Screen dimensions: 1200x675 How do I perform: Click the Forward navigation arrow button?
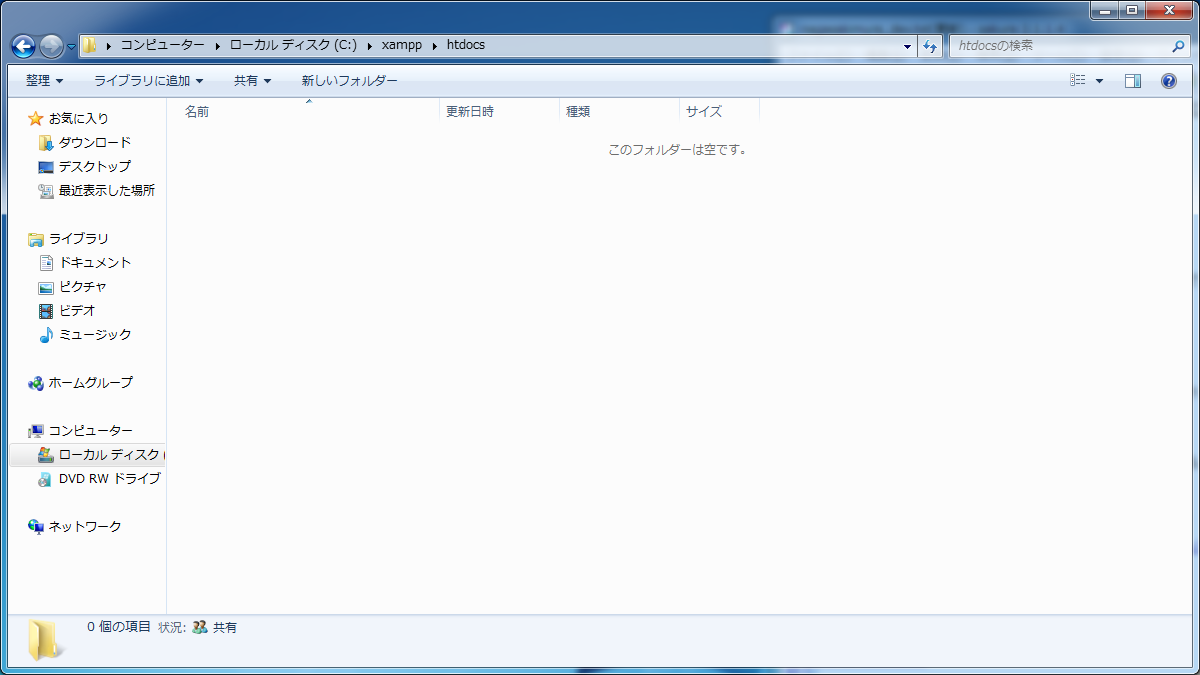coord(51,46)
